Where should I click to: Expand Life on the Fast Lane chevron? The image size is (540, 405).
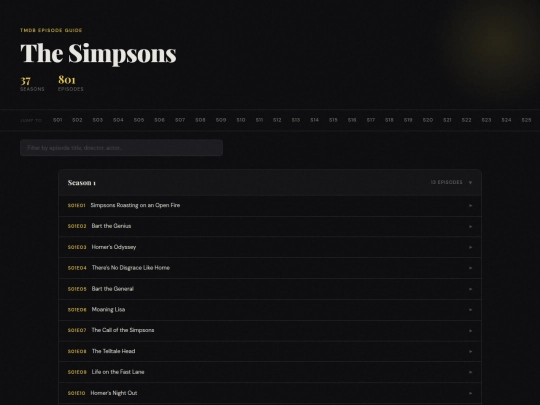coord(470,372)
